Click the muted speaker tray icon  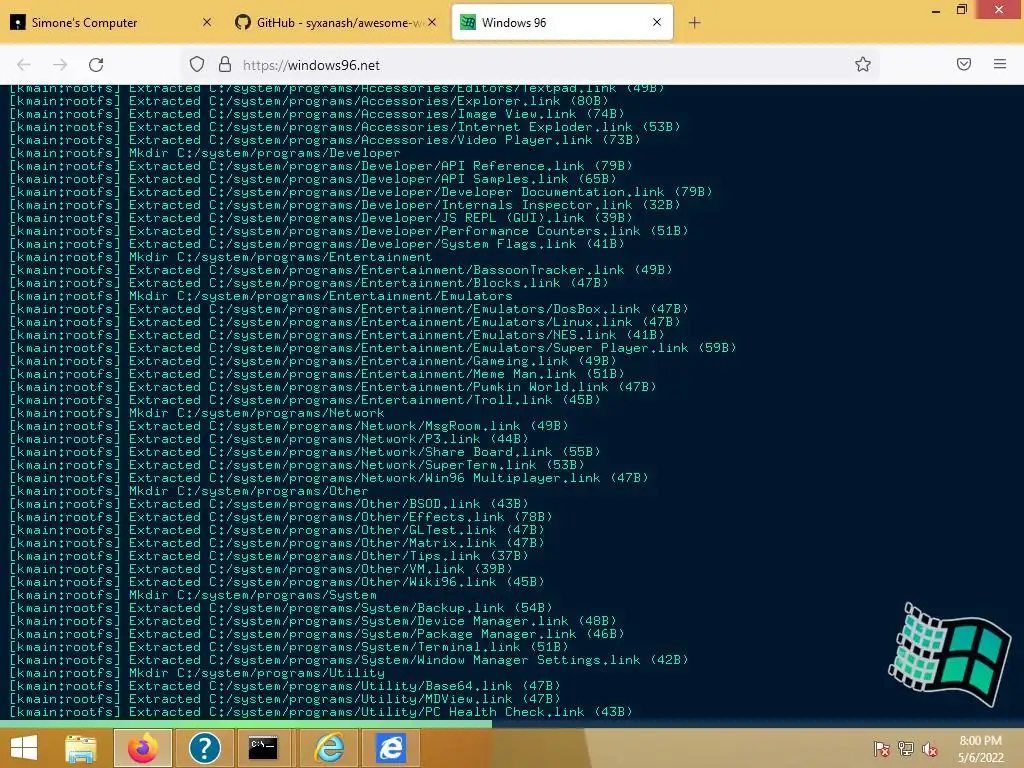929,749
